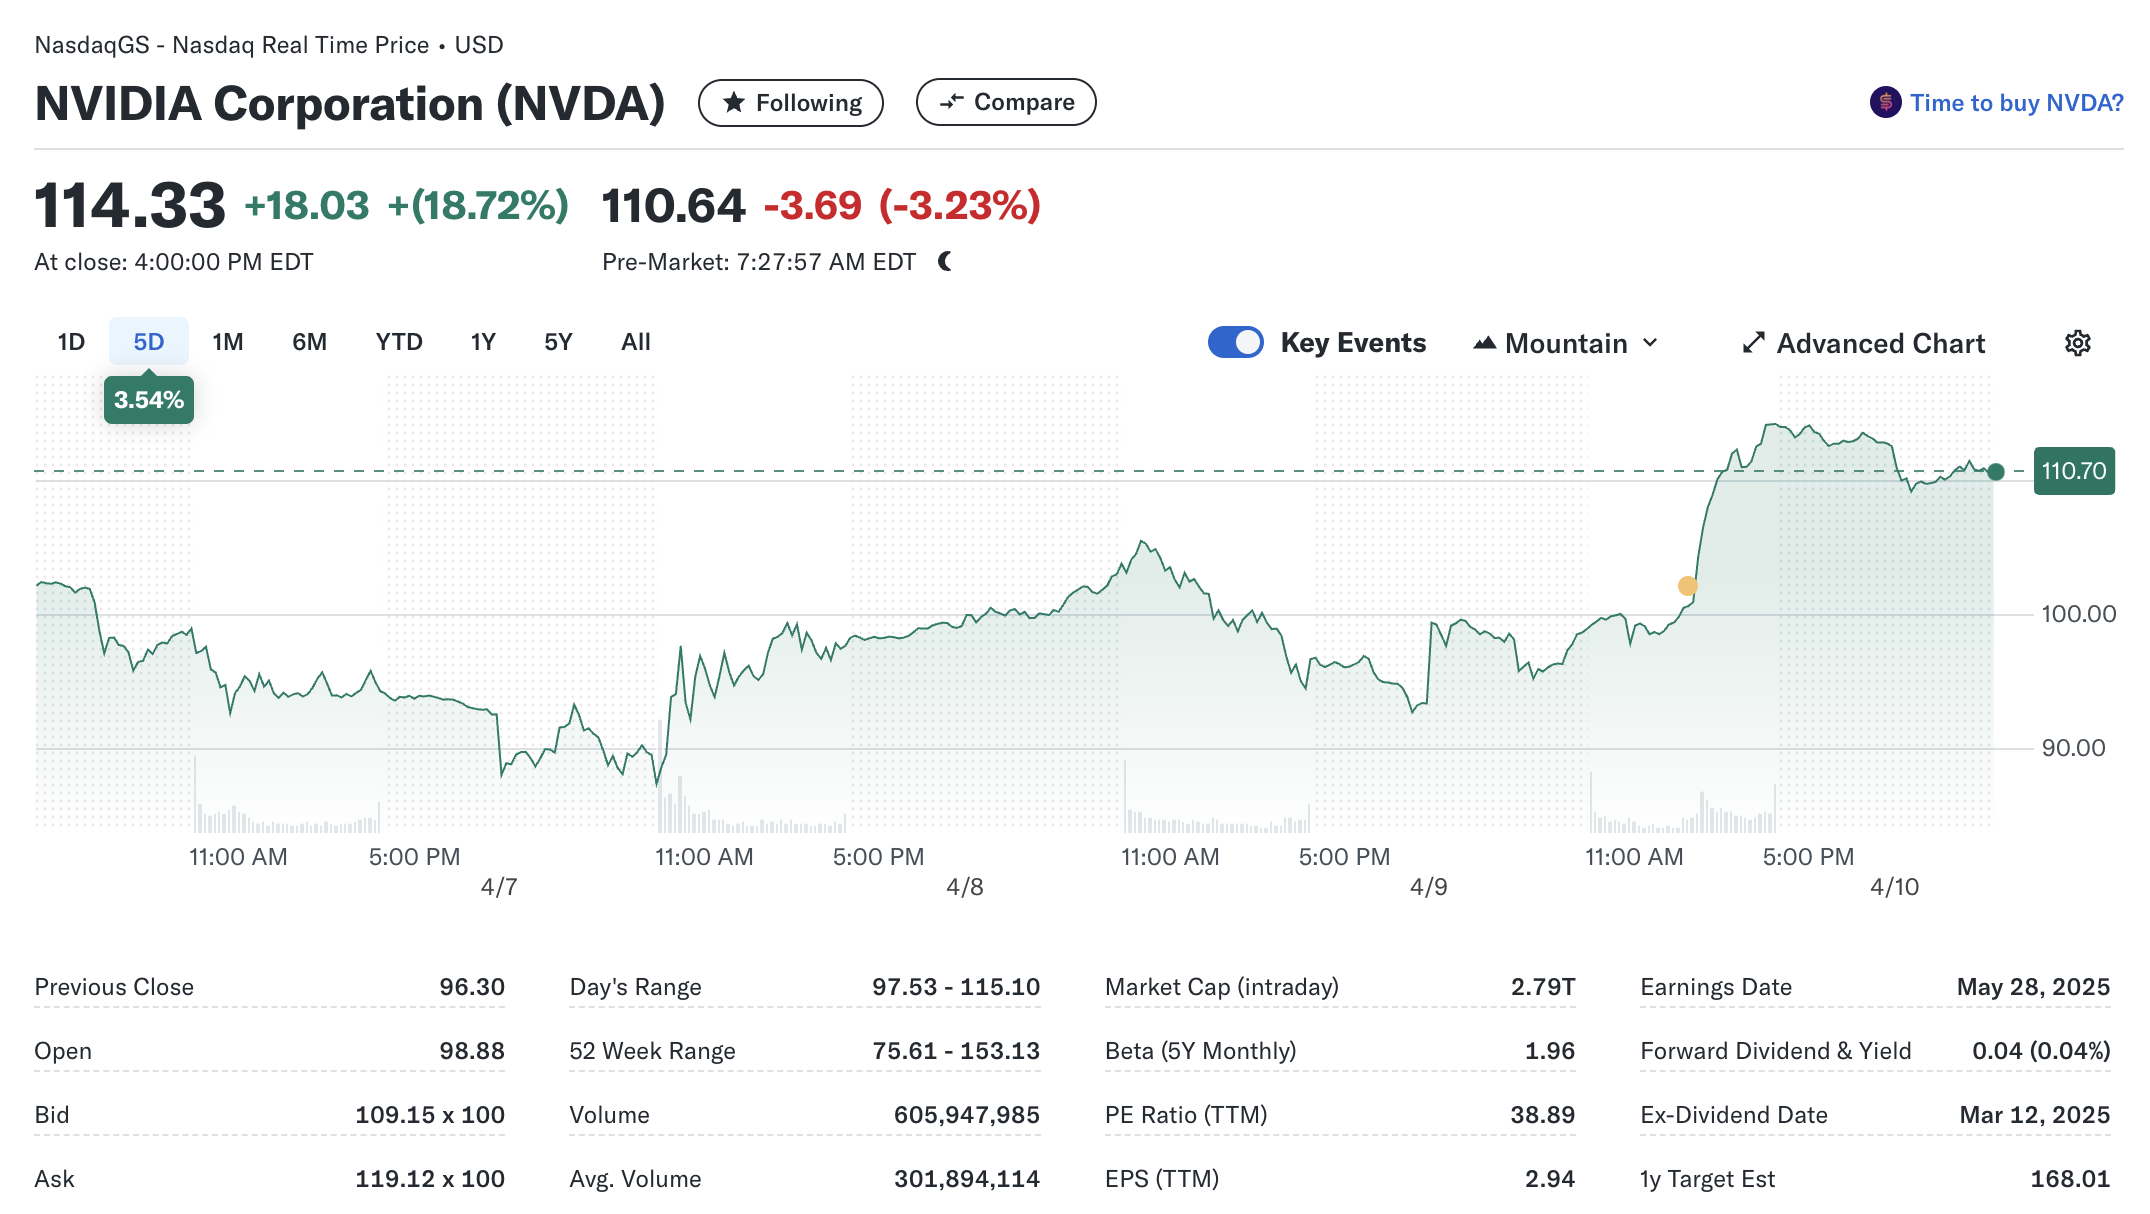Select the All time range
This screenshot has height=1214, width=2150.
point(636,342)
